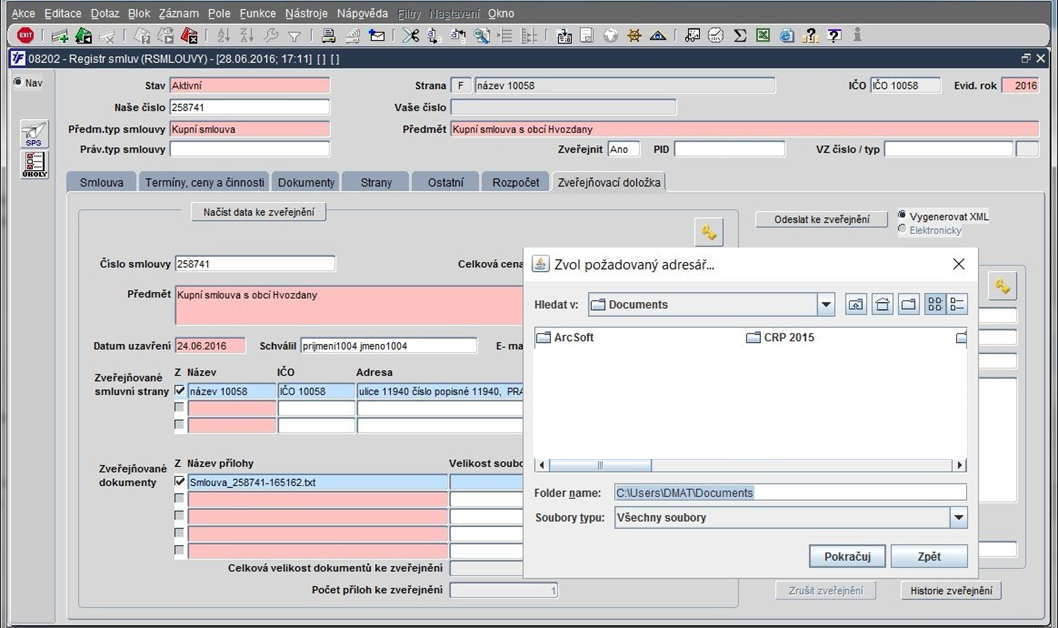Select the Elektronicky radio button
Screen dimensions: 1058x628
tap(901, 229)
